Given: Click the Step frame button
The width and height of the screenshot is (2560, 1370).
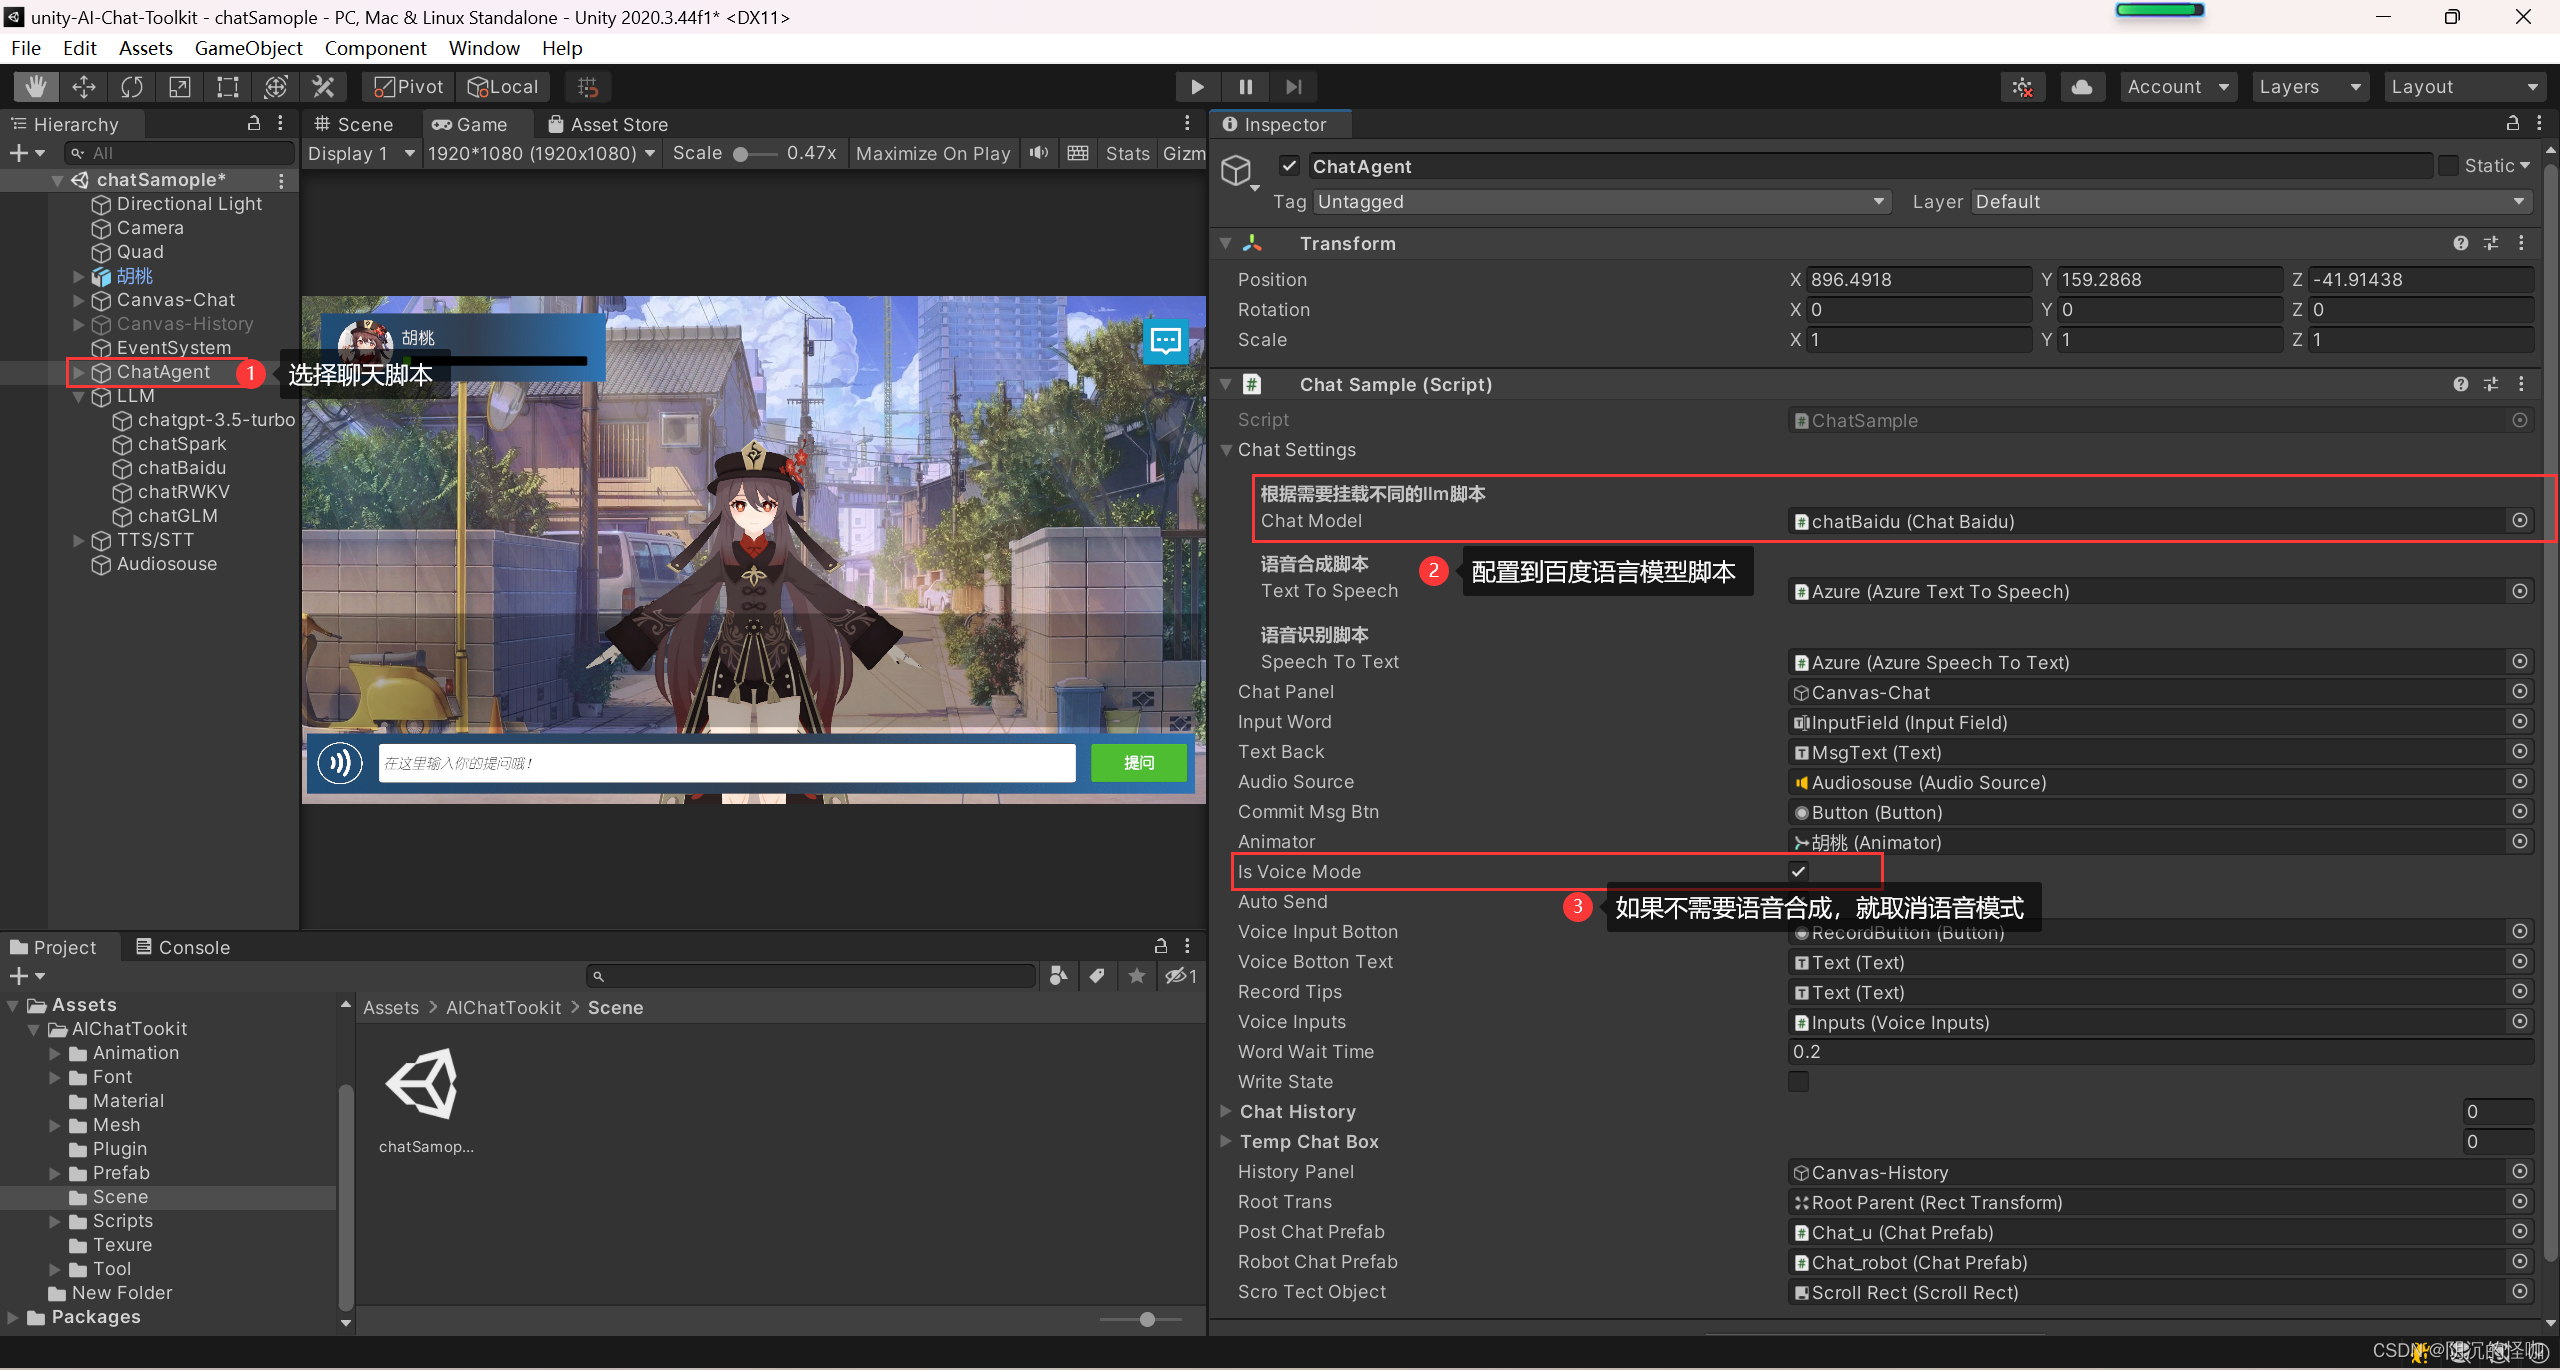Looking at the screenshot, I should pyautogui.click(x=1294, y=86).
